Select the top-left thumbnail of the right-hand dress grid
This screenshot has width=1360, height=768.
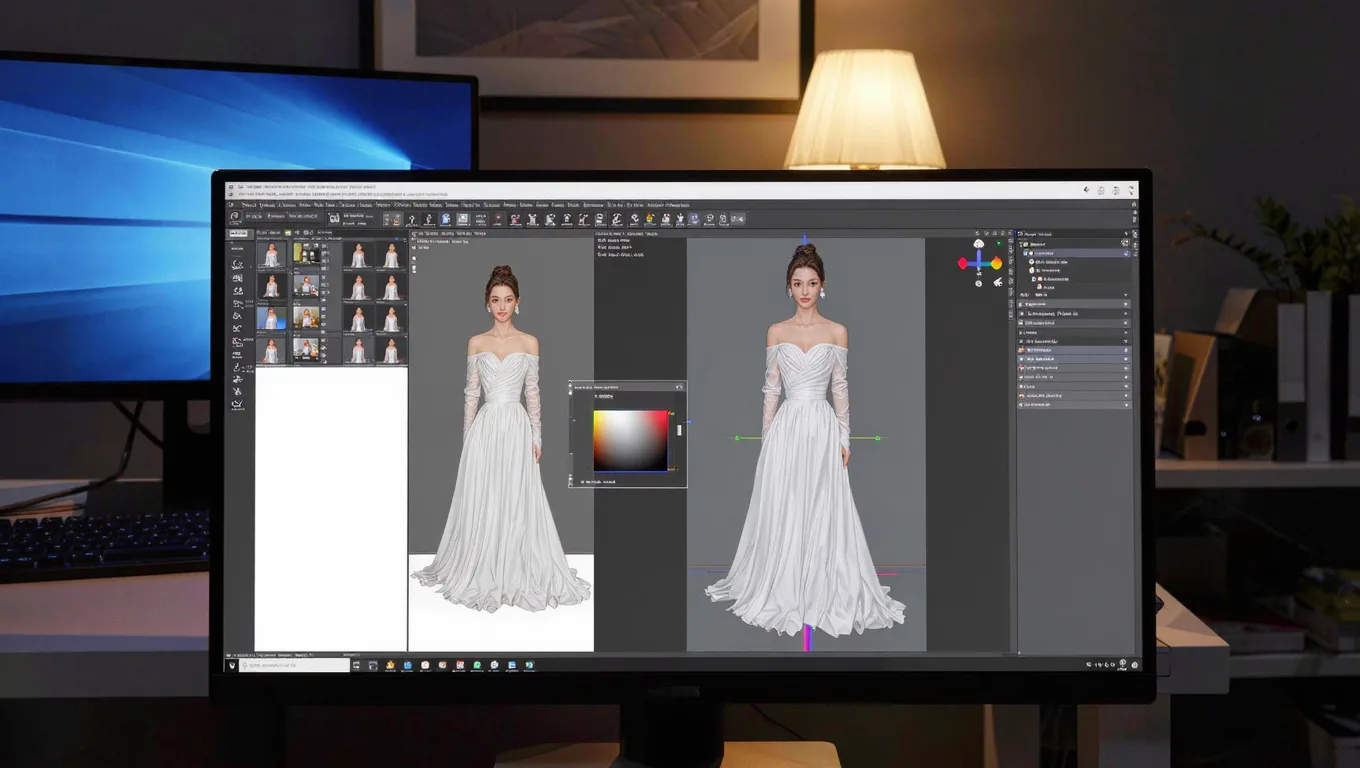tap(359, 255)
